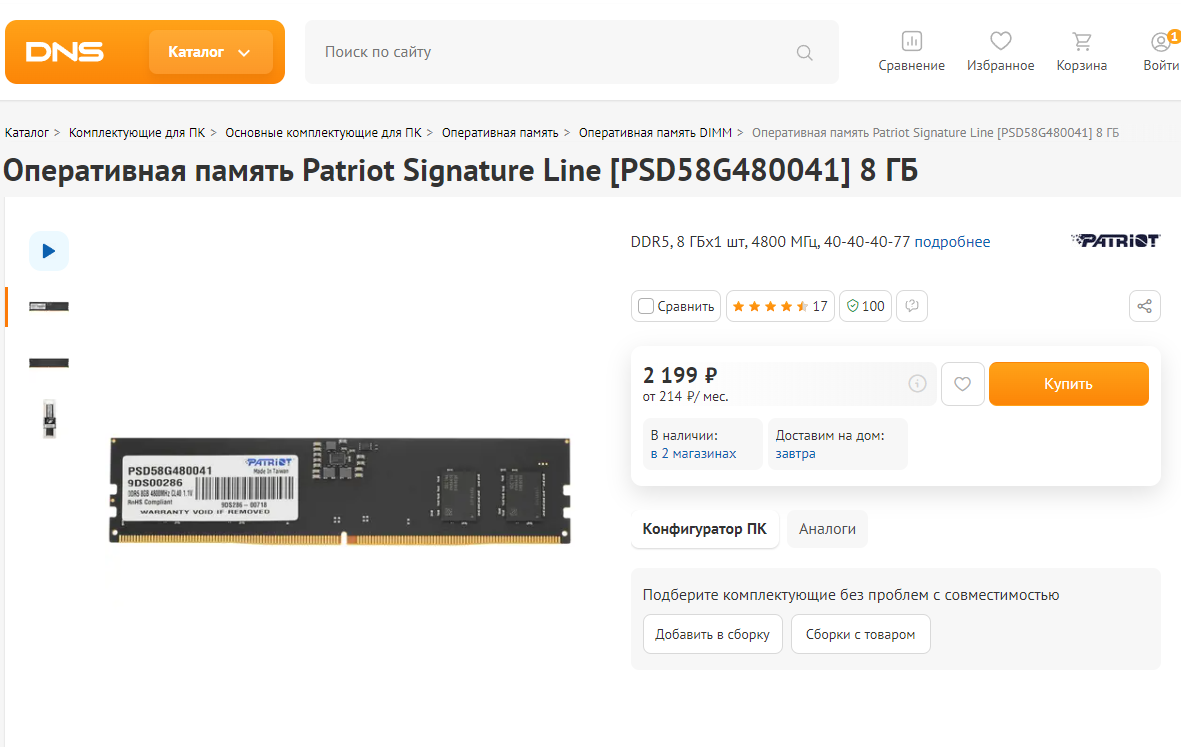Share this product via share icon

1145,306
